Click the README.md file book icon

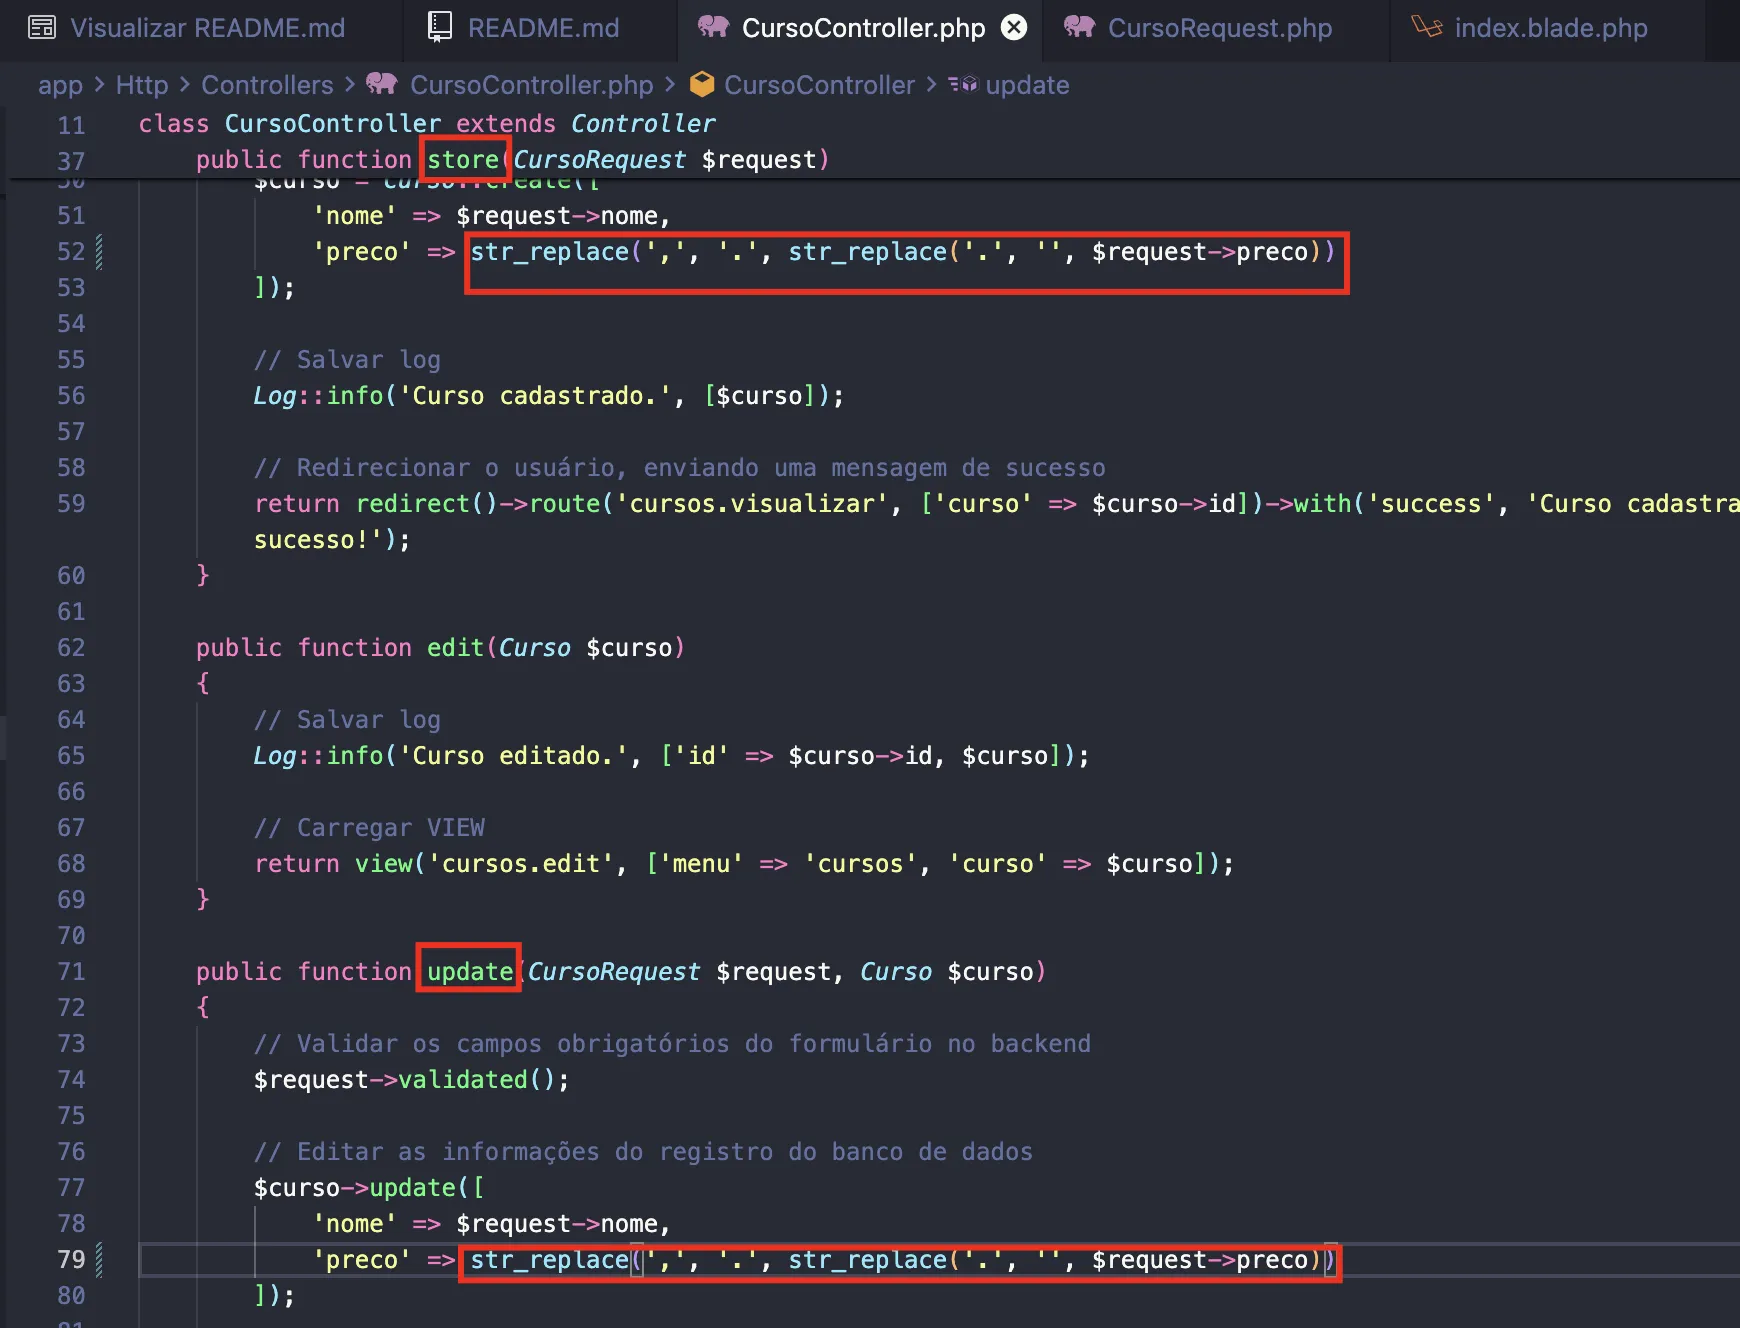coord(439,28)
